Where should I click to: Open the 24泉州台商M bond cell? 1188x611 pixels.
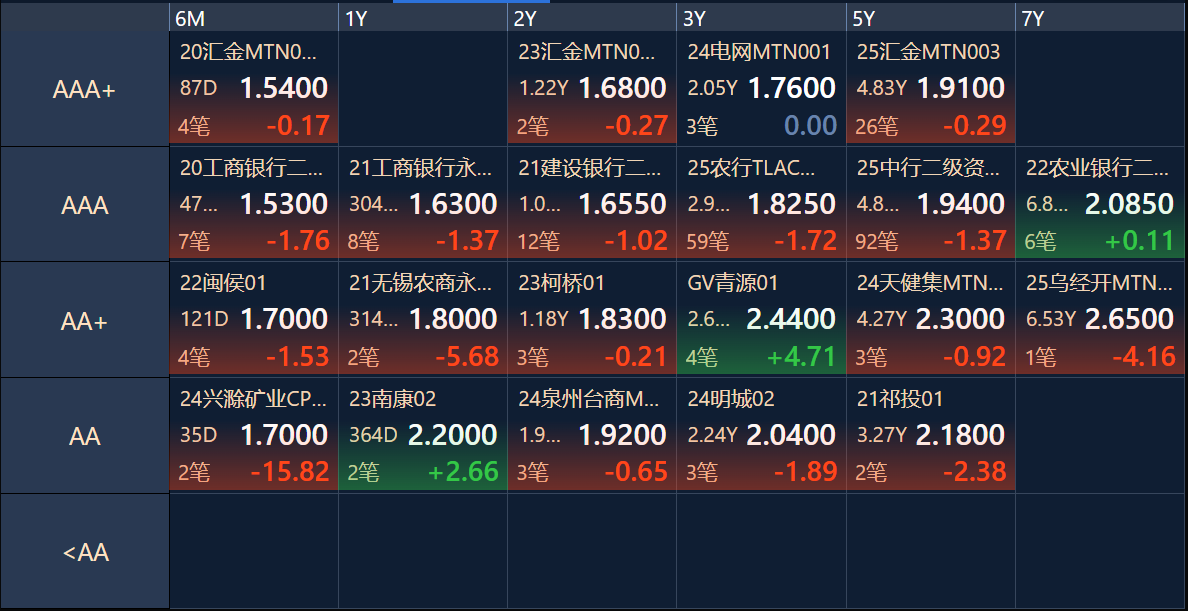pyautogui.click(x=592, y=435)
